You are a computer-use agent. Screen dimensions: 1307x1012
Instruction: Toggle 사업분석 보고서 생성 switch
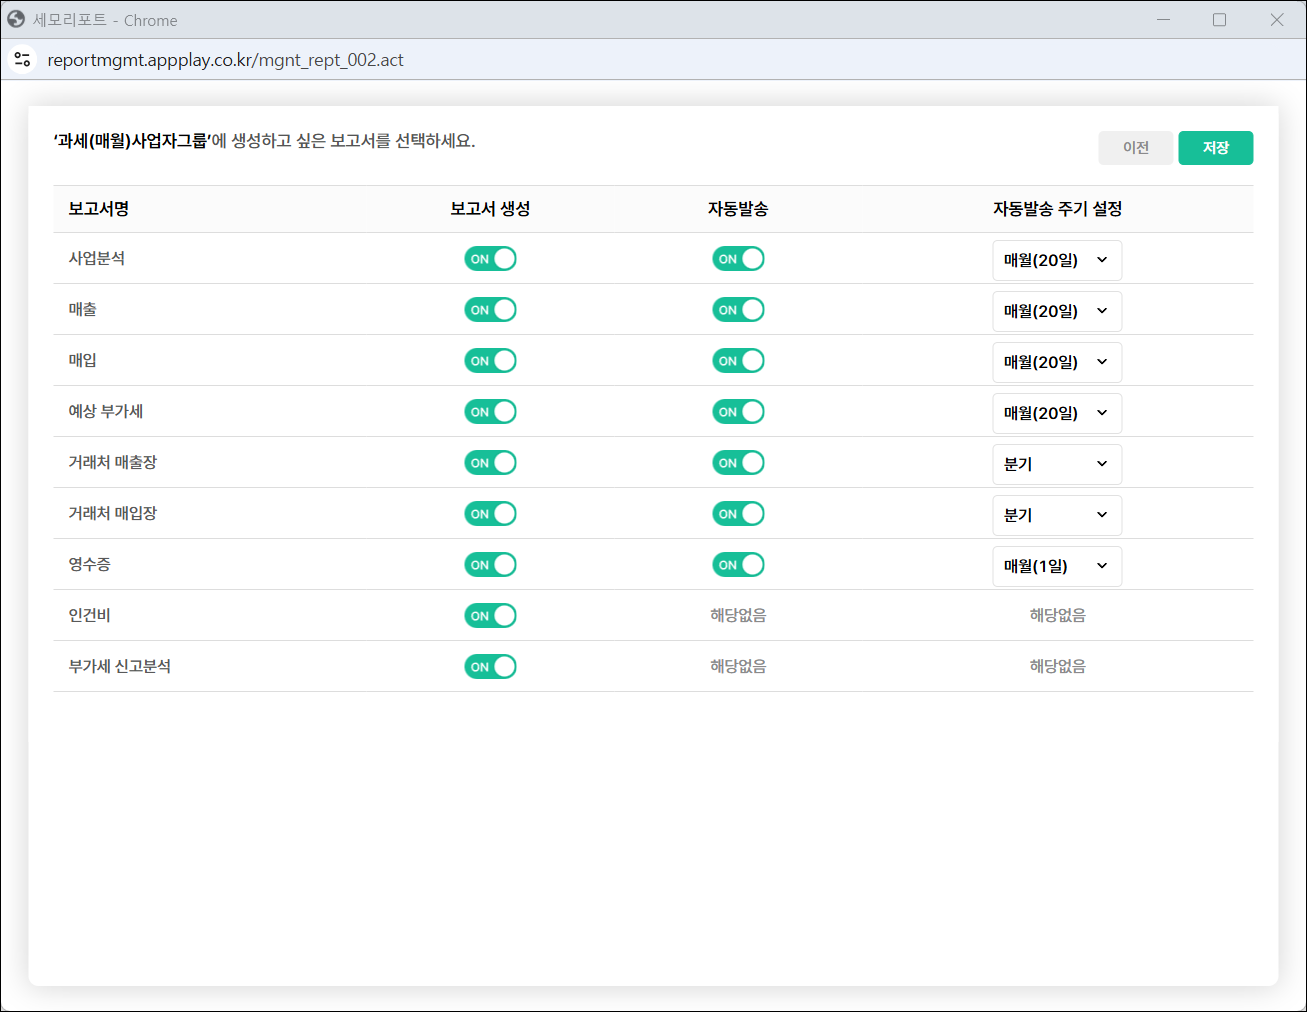(x=490, y=259)
